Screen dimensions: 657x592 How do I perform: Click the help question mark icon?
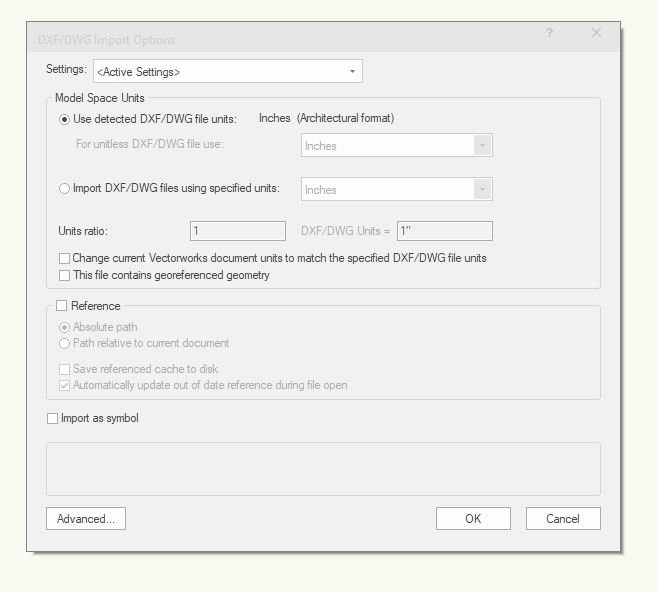point(549,34)
